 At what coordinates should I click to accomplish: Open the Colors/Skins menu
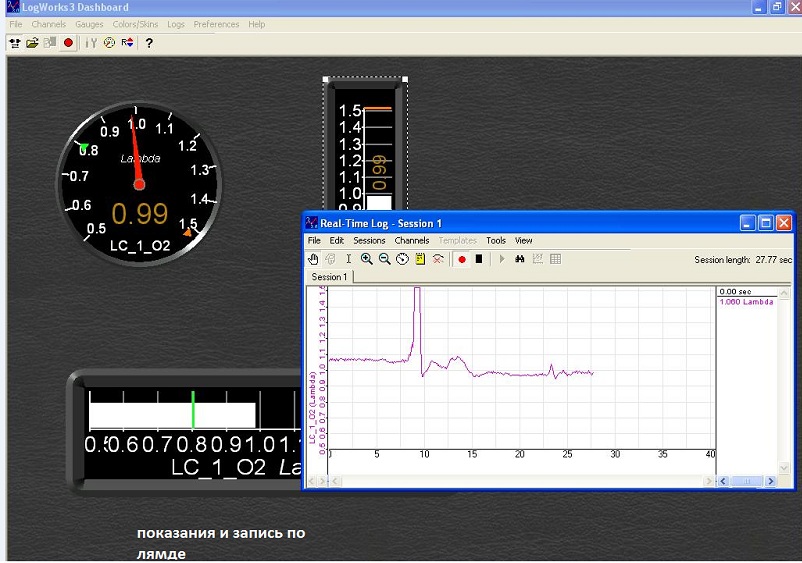pyautogui.click(x=135, y=24)
